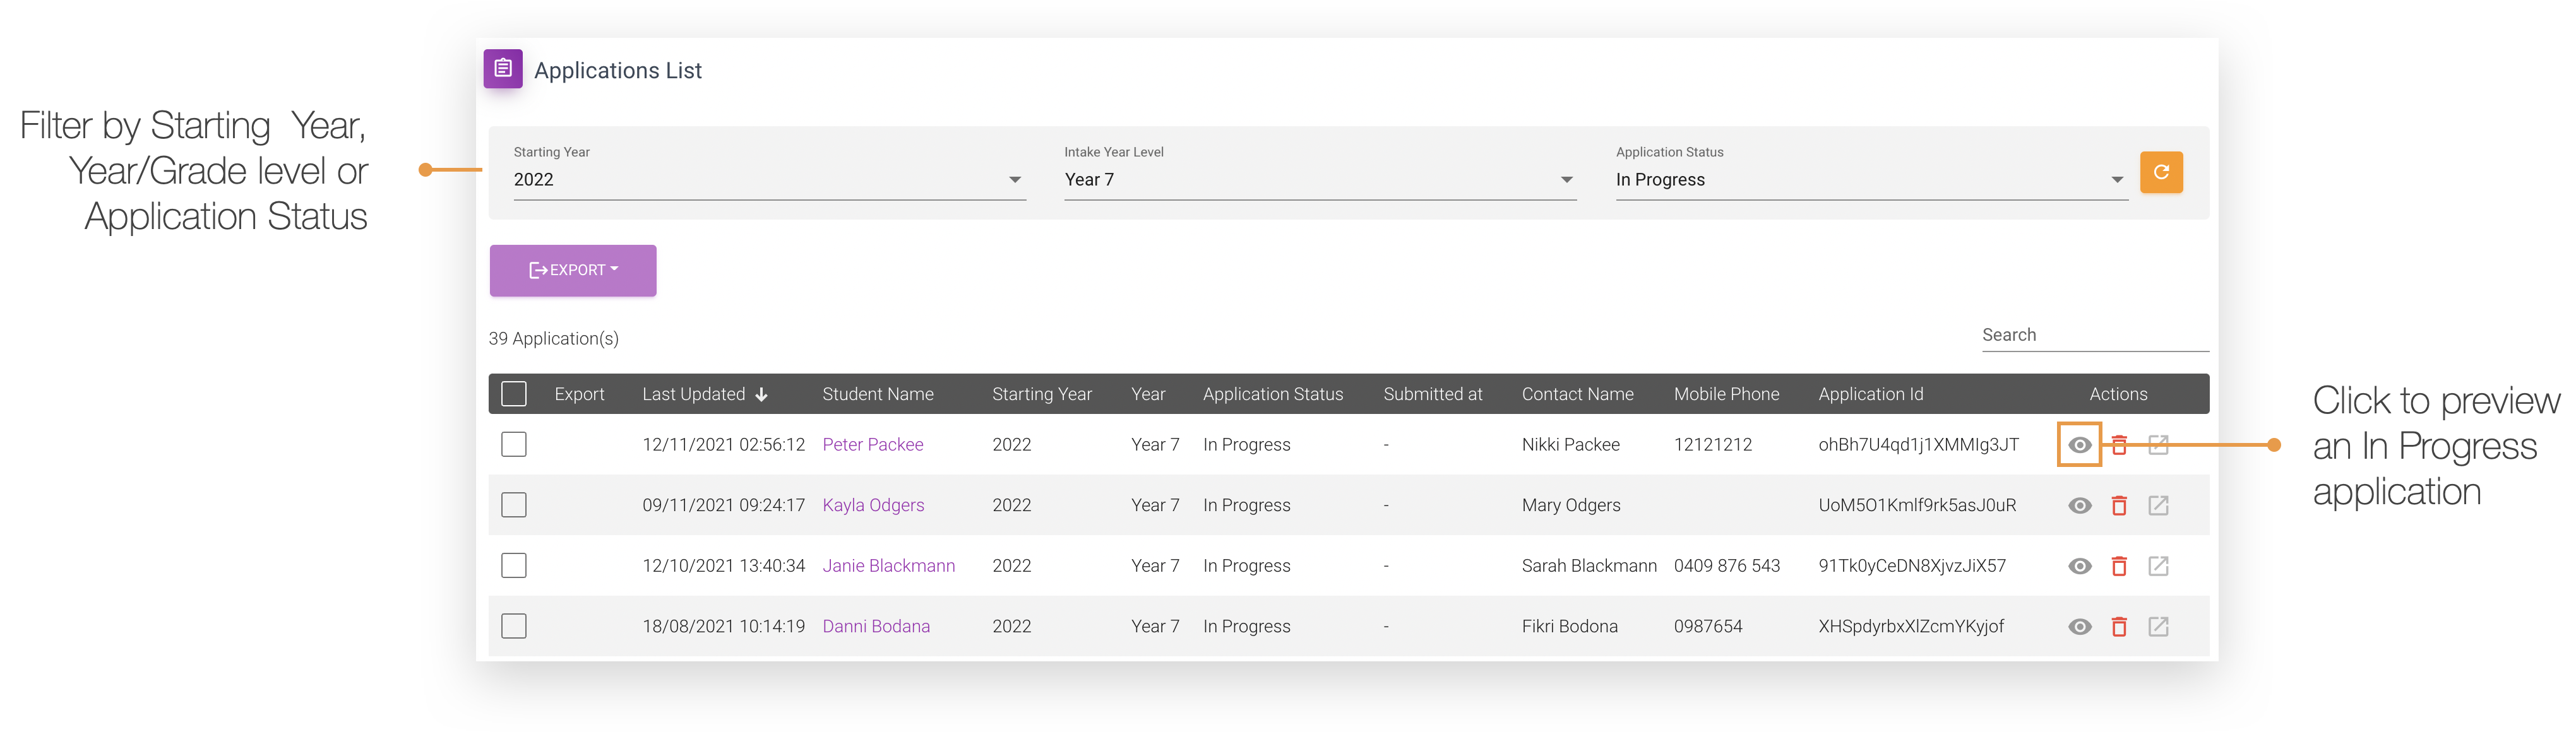Preview Kayla Odgers' application with eye icon
The height and width of the screenshot is (732, 2576).
2079,506
